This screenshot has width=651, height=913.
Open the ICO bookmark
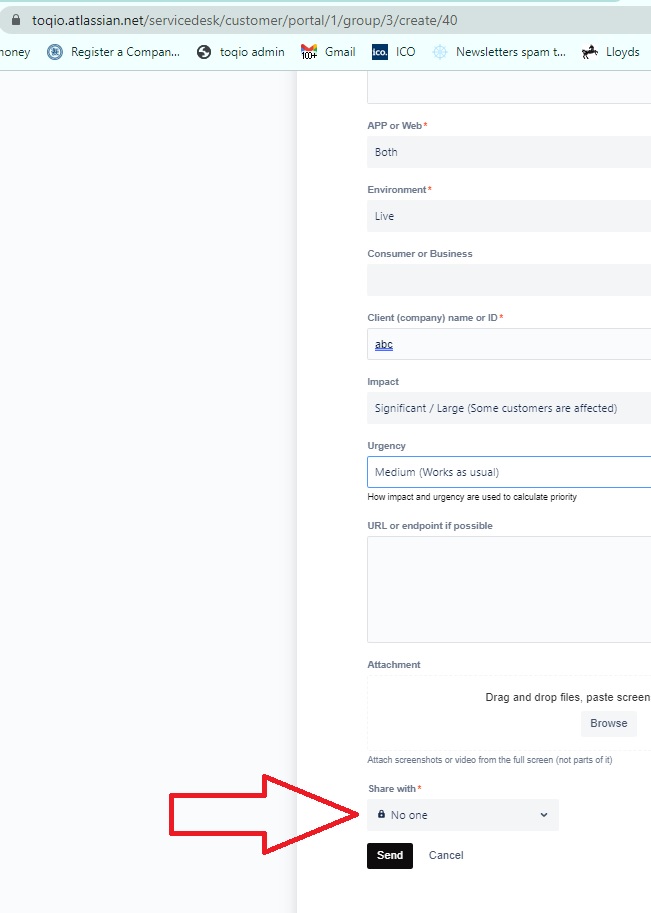click(394, 52)
